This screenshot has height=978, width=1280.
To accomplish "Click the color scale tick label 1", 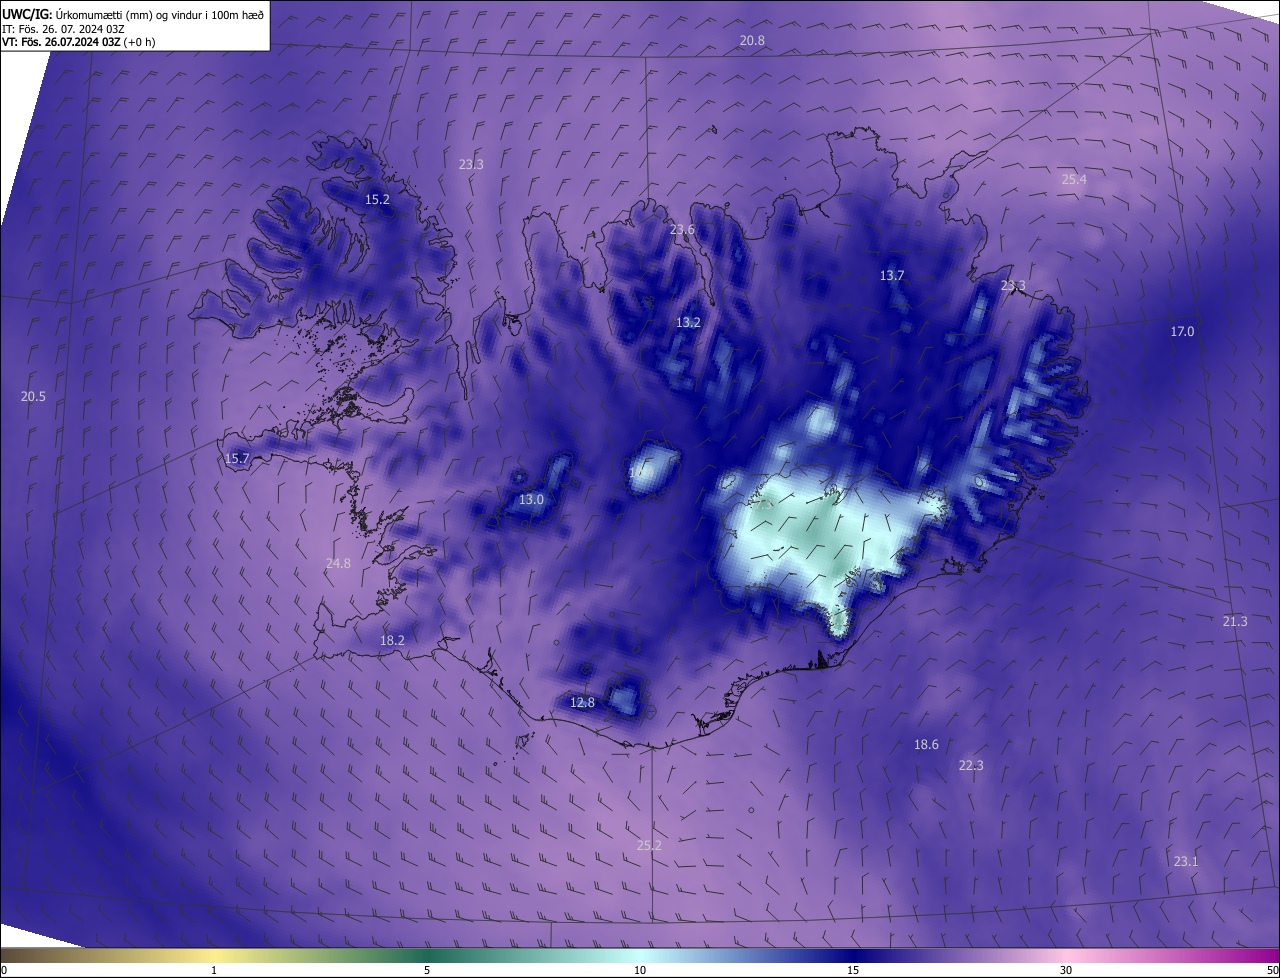I will (214, 970).
